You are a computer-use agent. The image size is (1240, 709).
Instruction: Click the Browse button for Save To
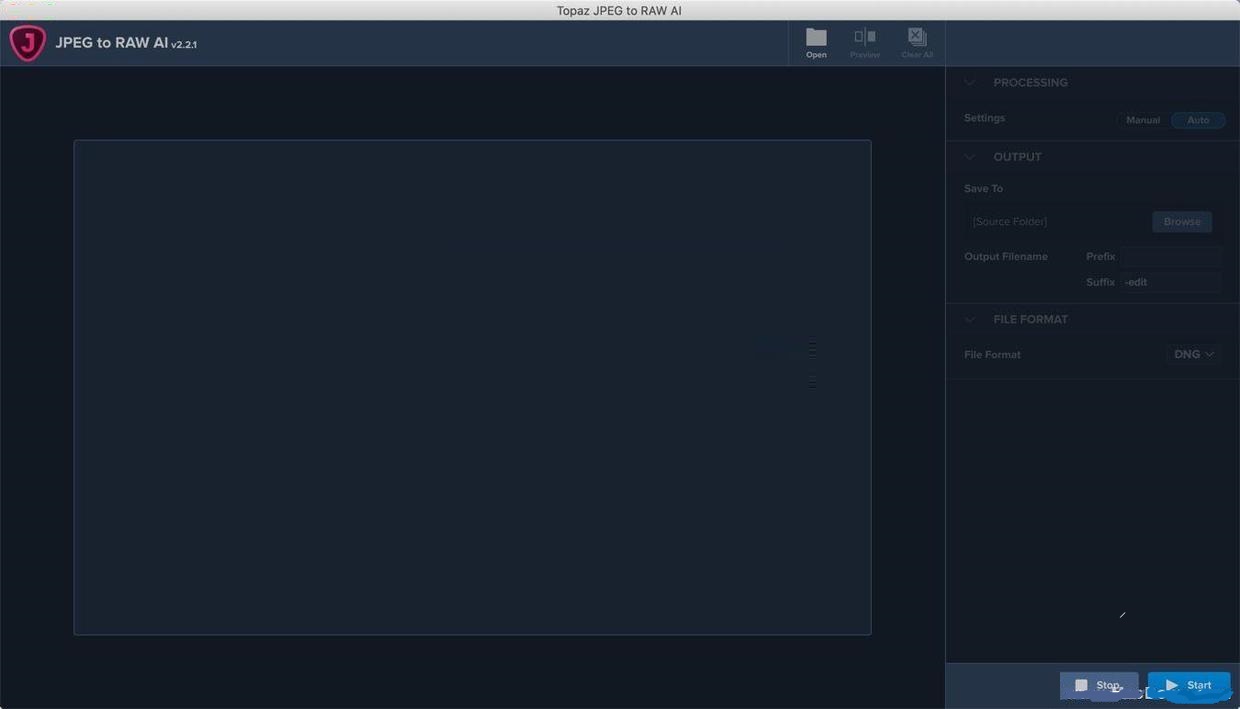click(x=1182, y=222)
